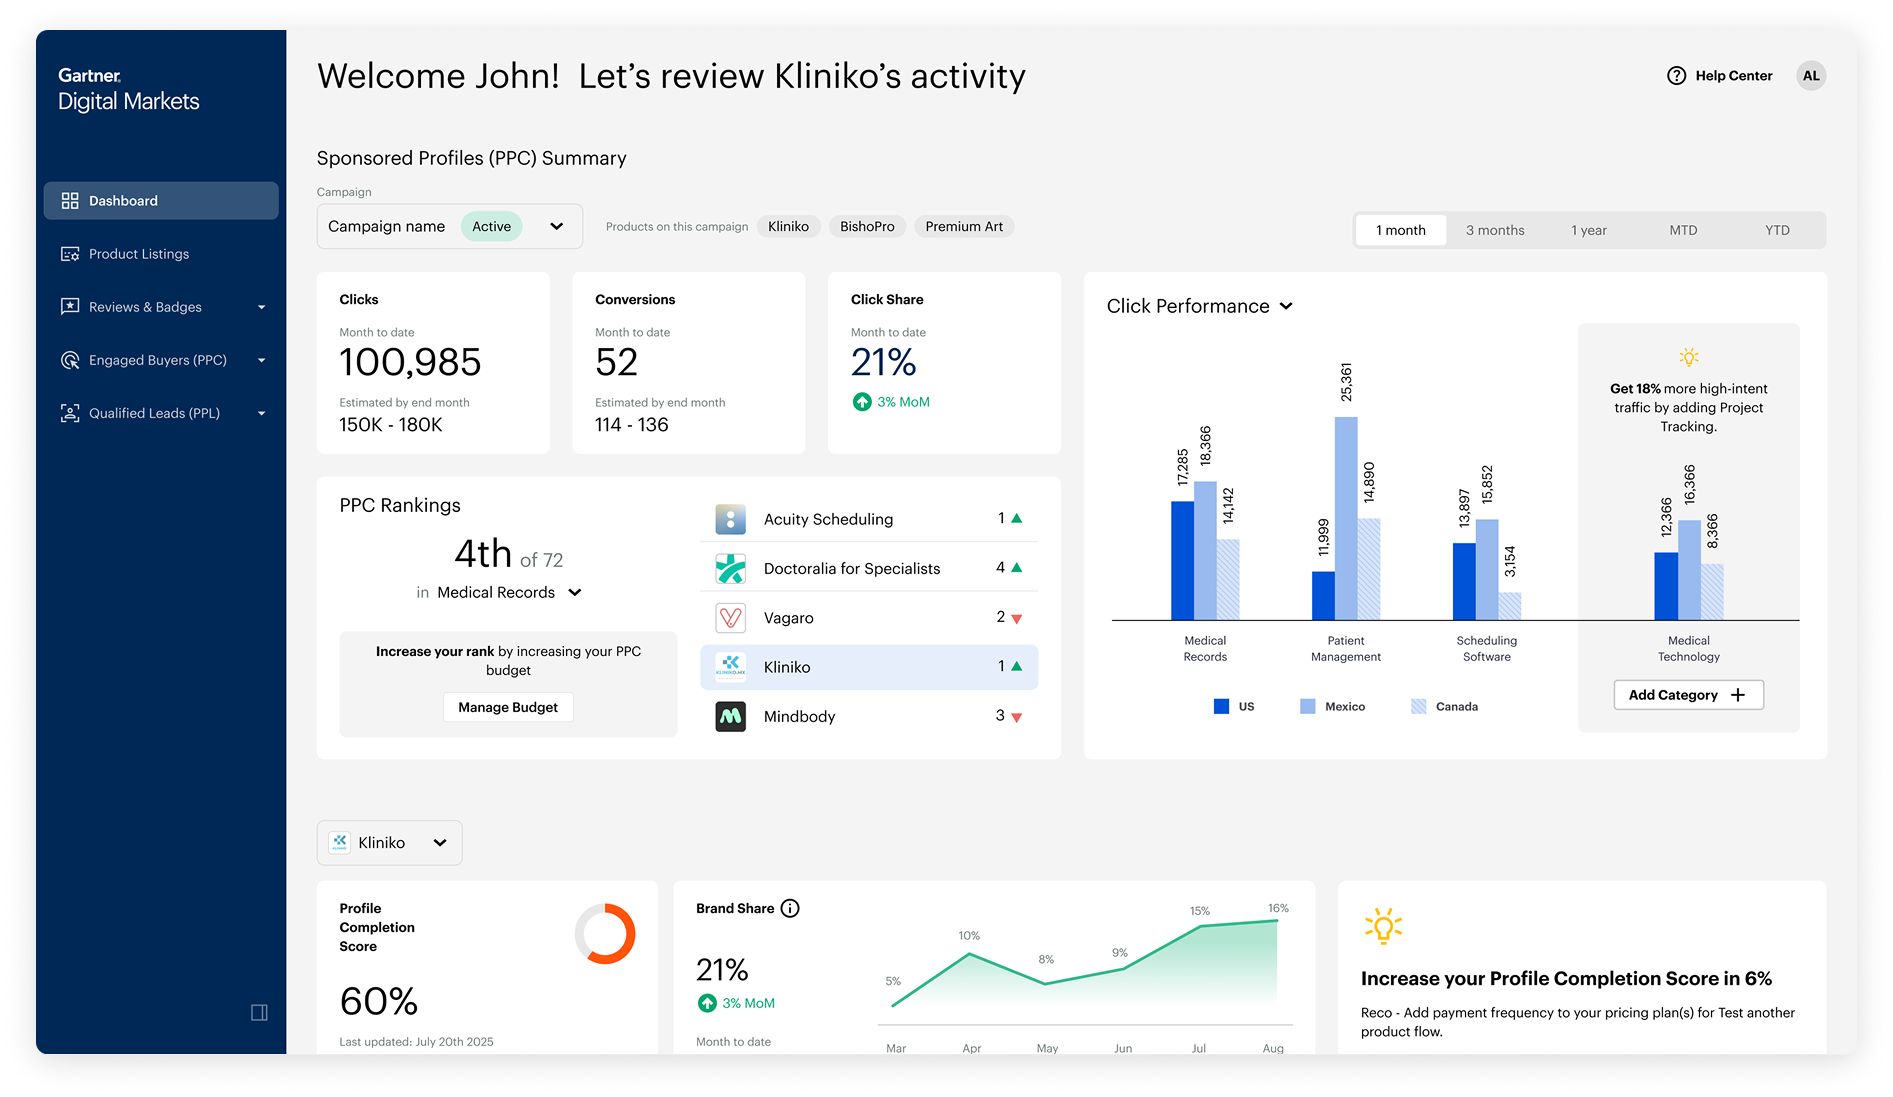The height and width of the screenshot is (1097, 1893).
Task: Click the Gartner Digital Markets logo
Action: point(129,90)
